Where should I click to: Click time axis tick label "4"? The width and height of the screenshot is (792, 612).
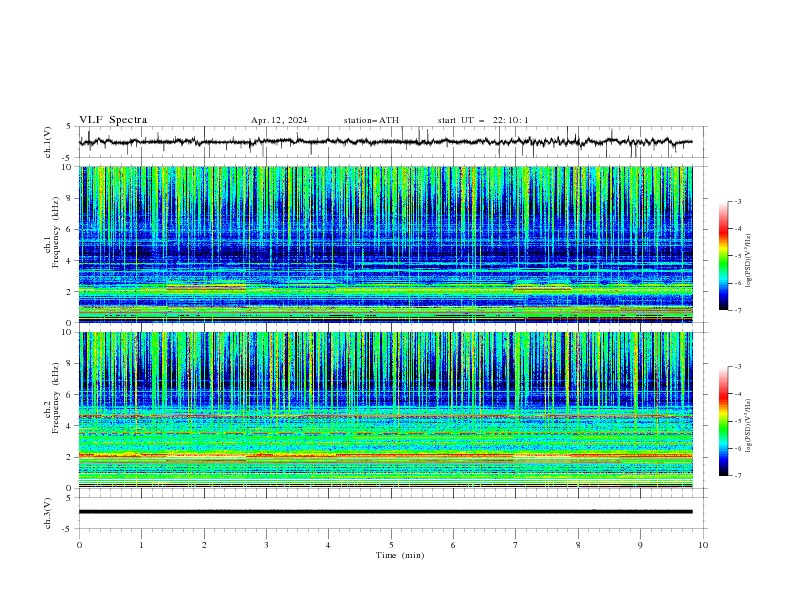328,545
